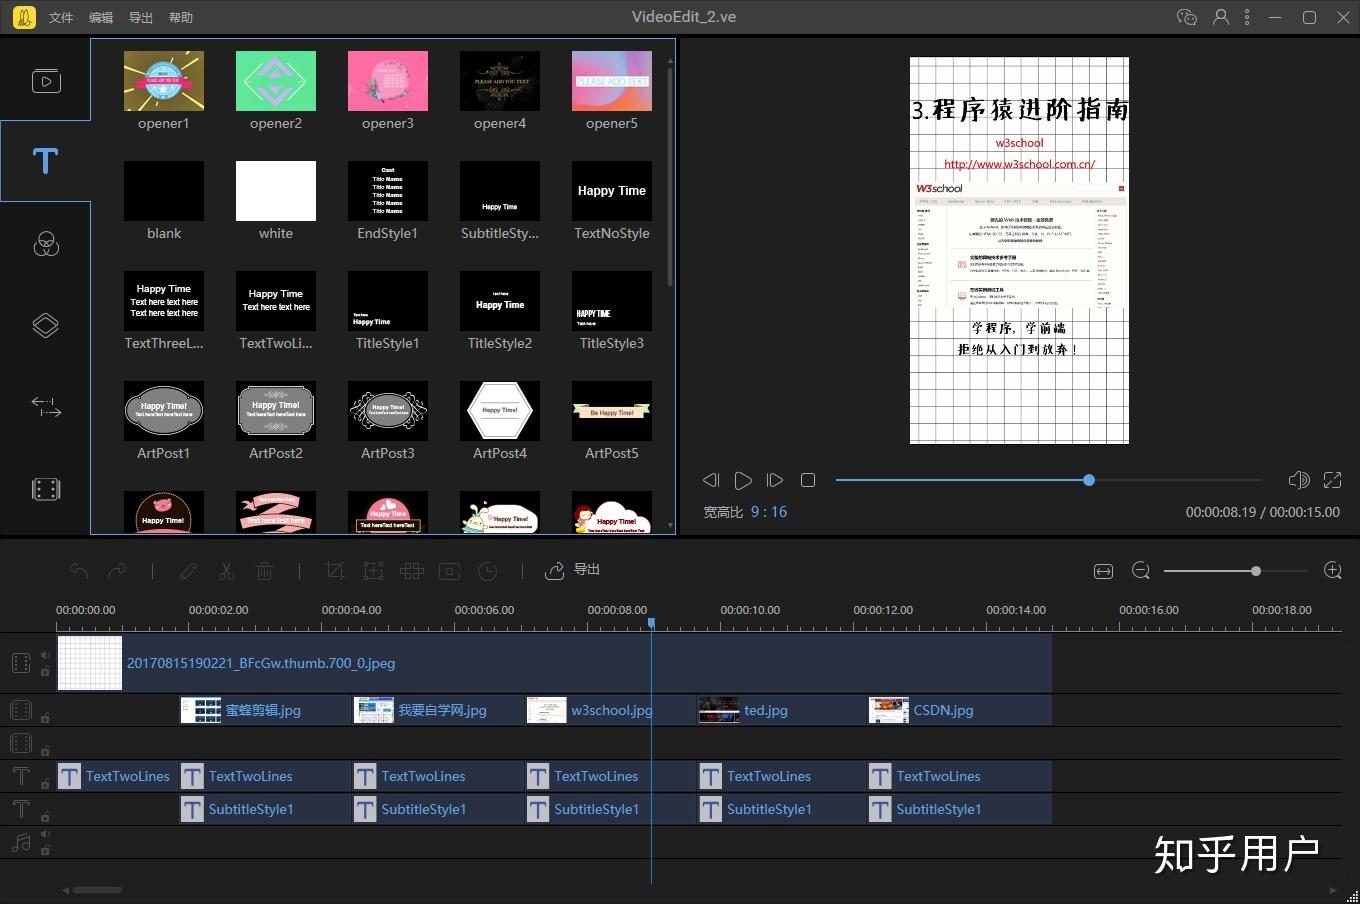Open the 导出 menu in title bar

(x=141, y=17)
